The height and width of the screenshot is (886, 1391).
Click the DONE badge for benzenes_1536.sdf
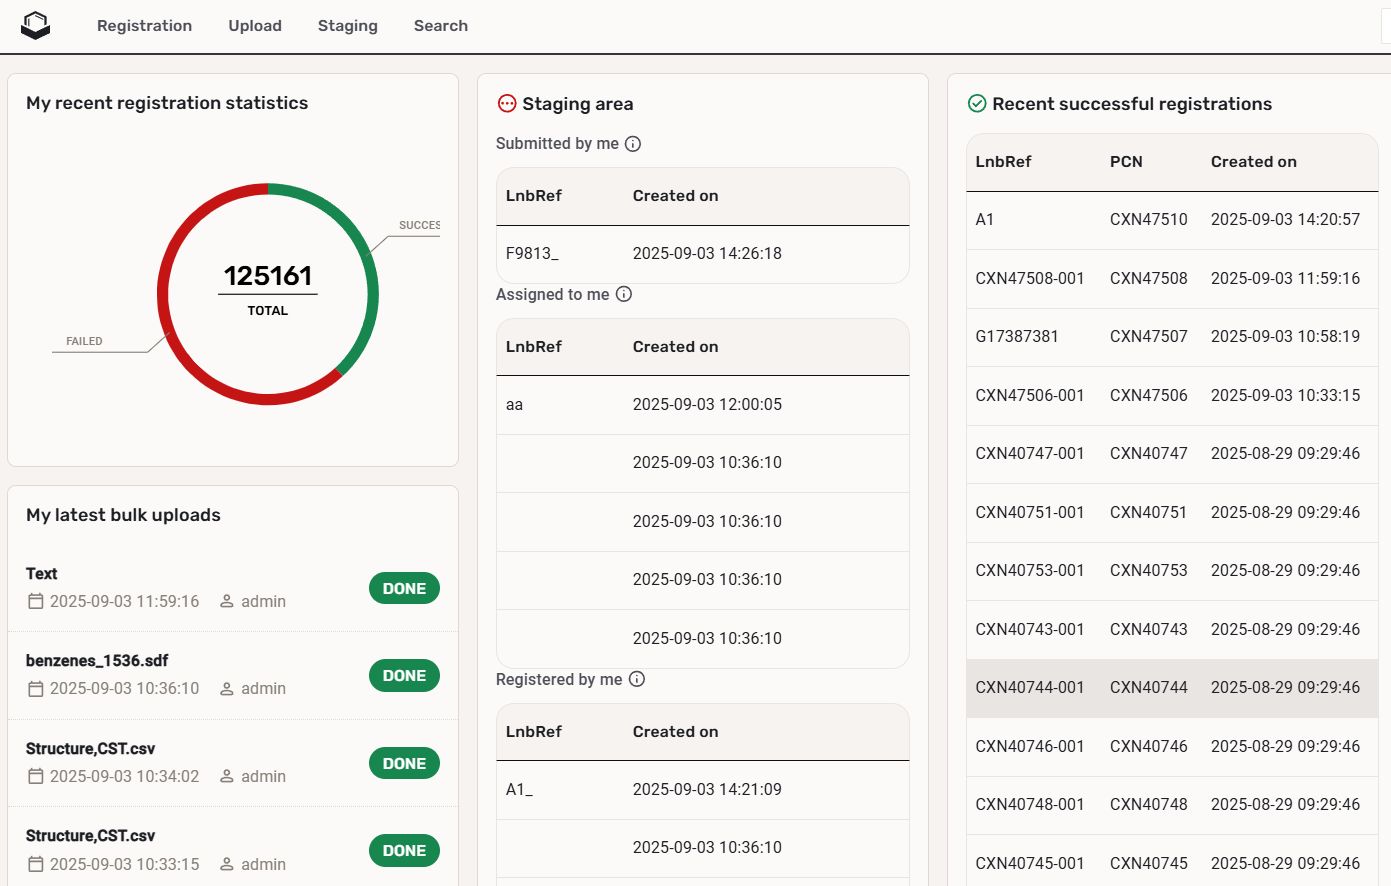tap(404, 676)
